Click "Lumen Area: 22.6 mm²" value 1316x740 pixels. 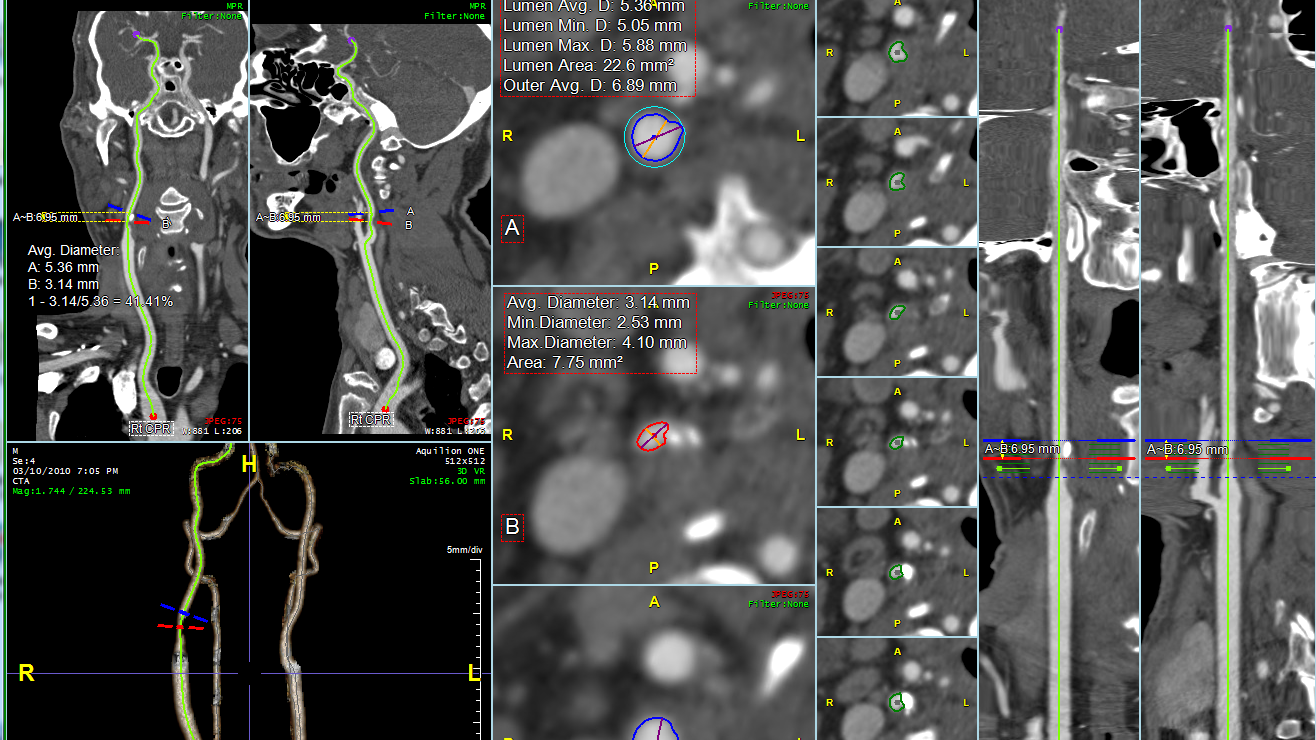pyautogui.click(x=588, y=65)
